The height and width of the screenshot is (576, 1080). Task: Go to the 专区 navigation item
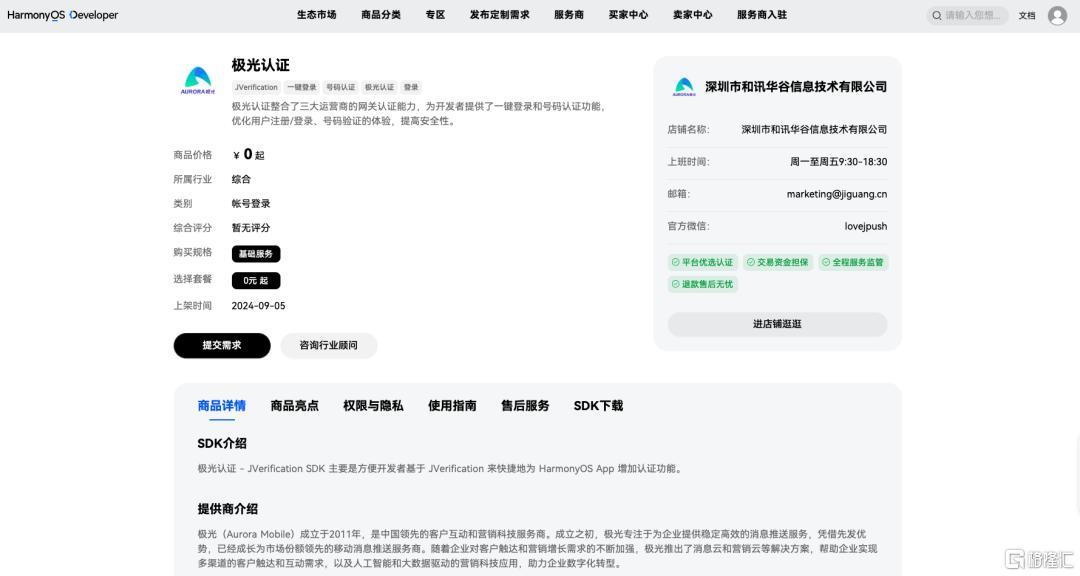point(435,14)
